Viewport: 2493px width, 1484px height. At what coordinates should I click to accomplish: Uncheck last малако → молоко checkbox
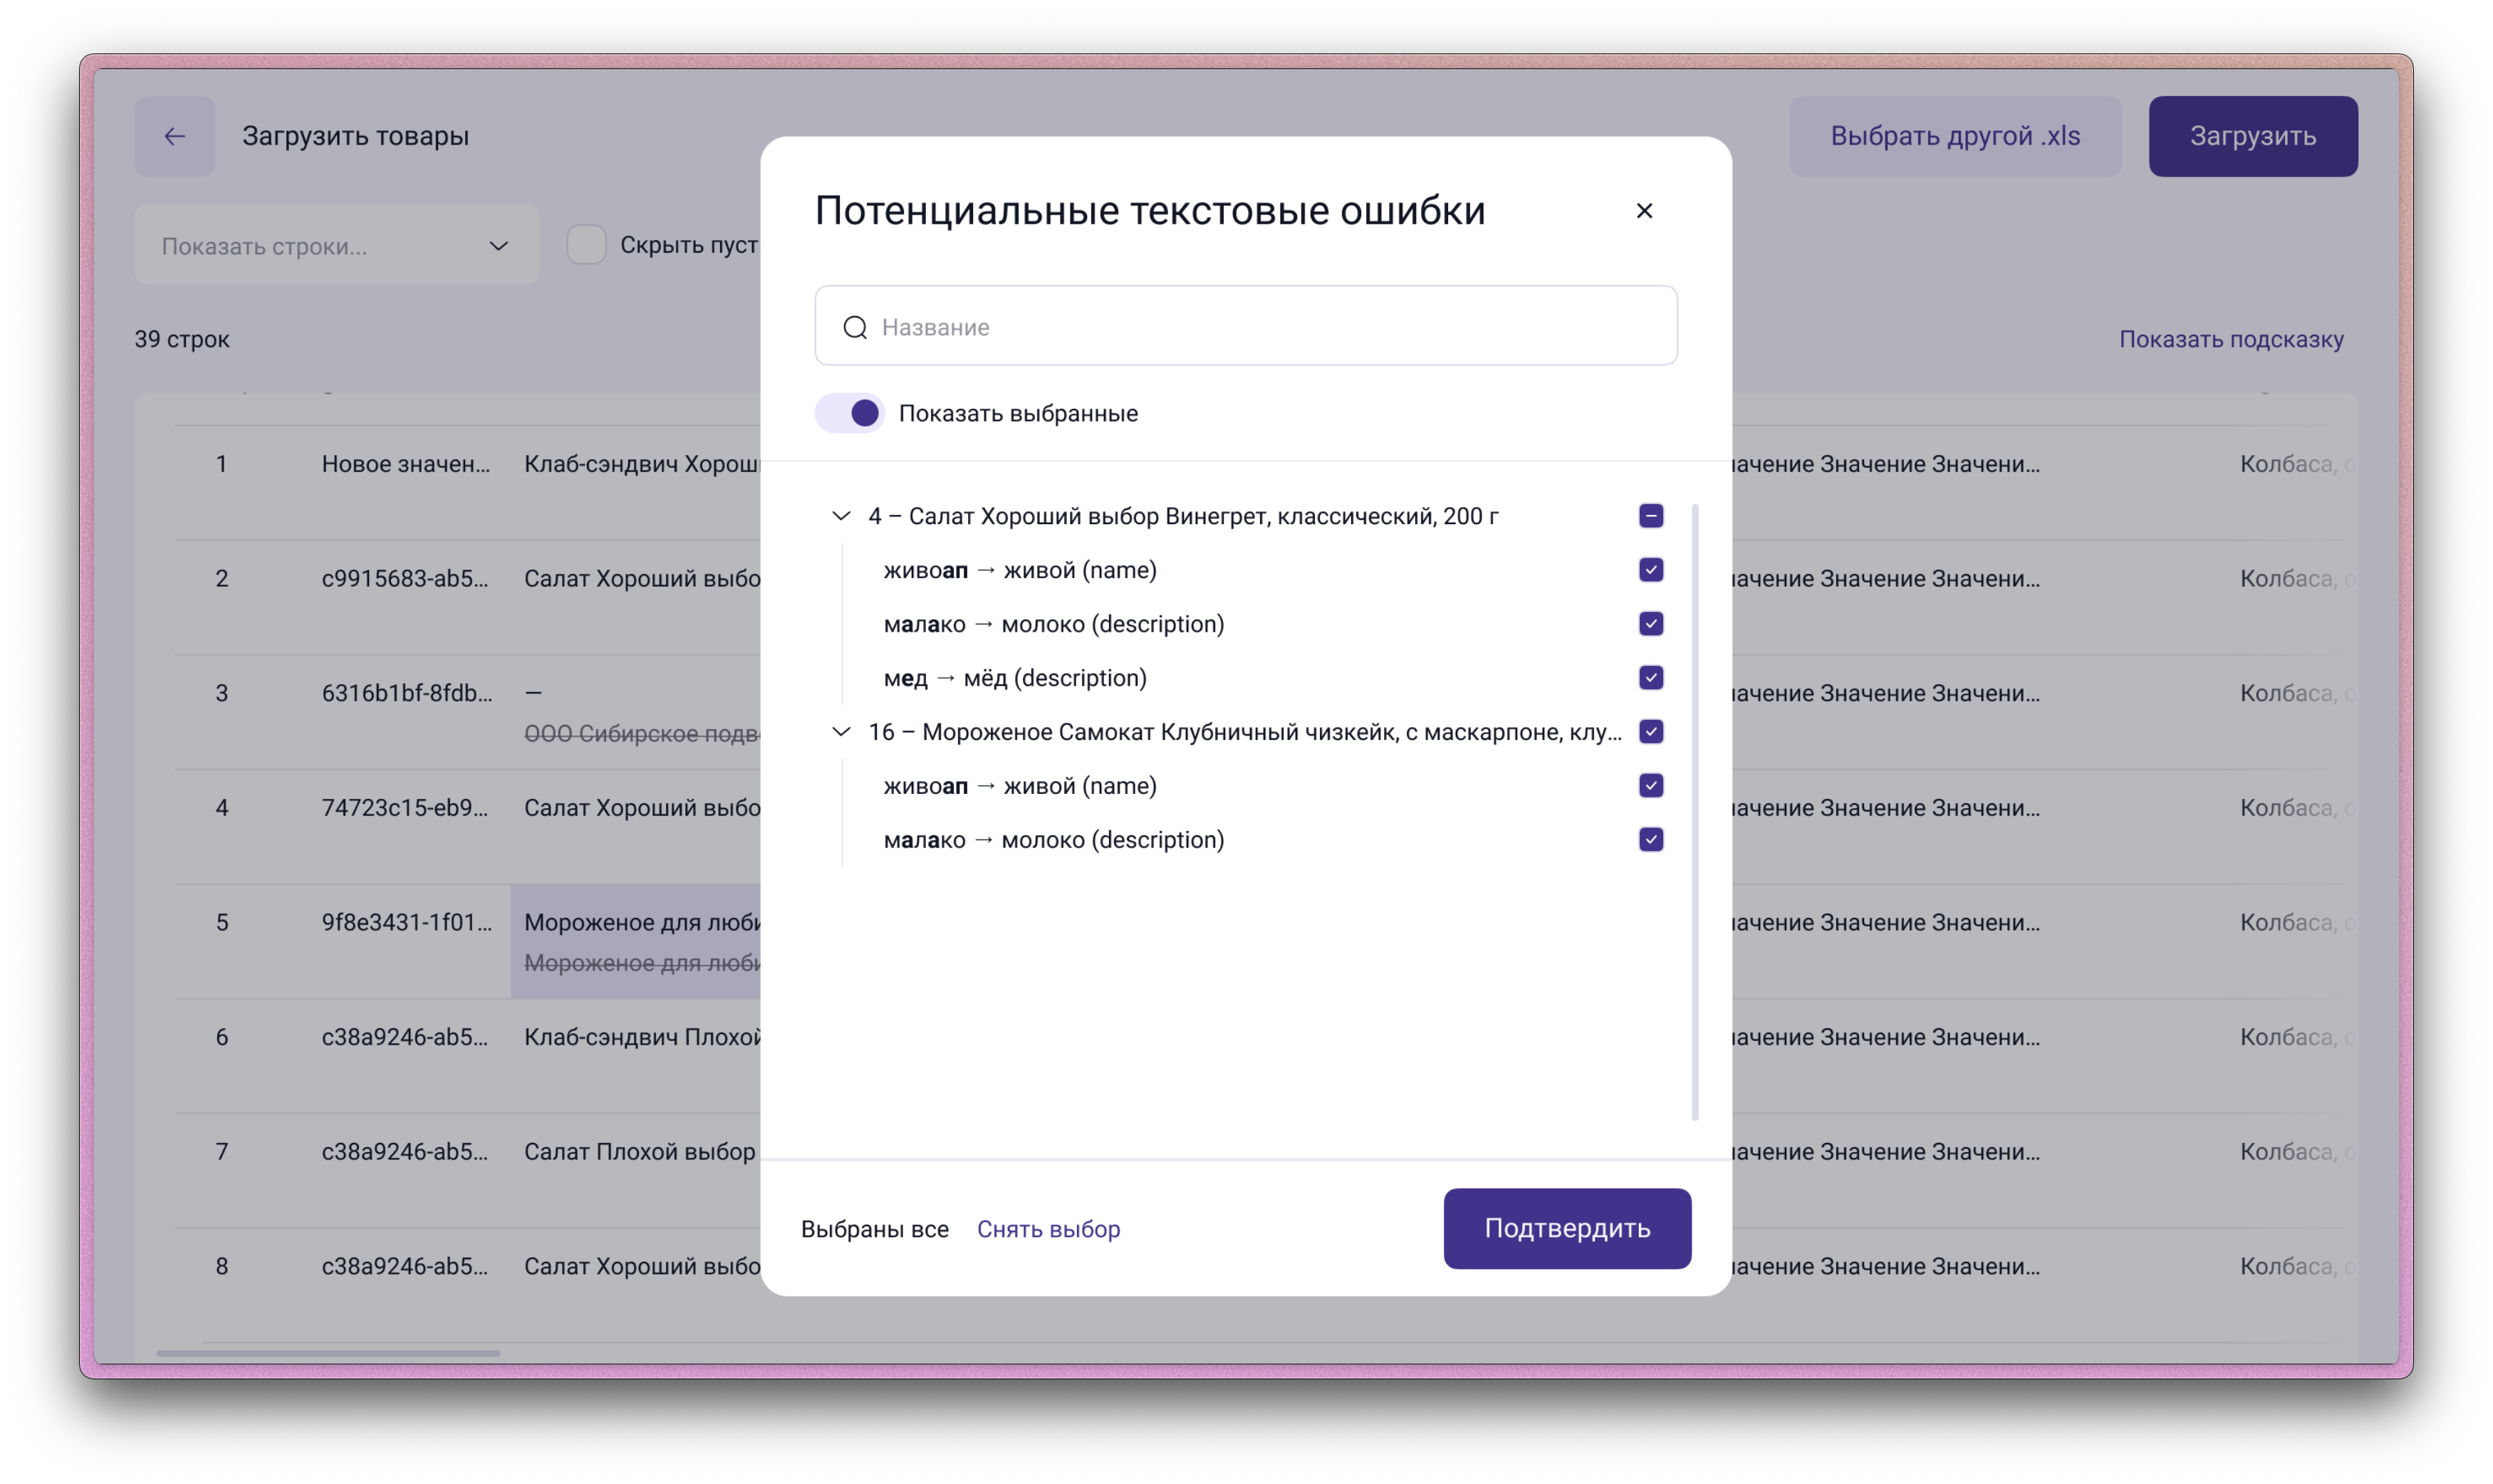pos(1651,840)
